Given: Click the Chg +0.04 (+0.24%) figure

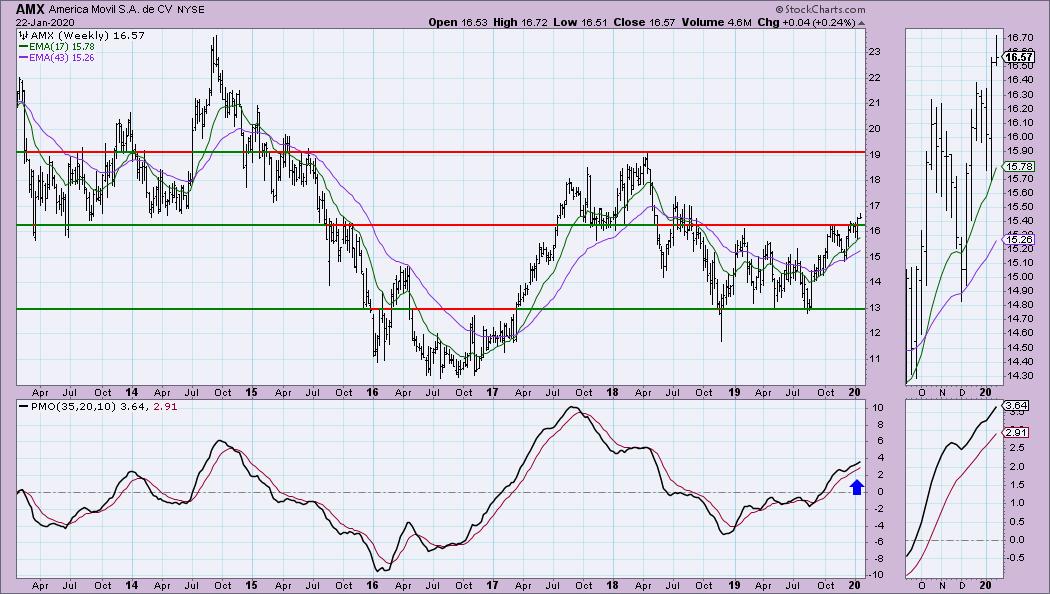Looking at the screenshot, I should 806,22.
